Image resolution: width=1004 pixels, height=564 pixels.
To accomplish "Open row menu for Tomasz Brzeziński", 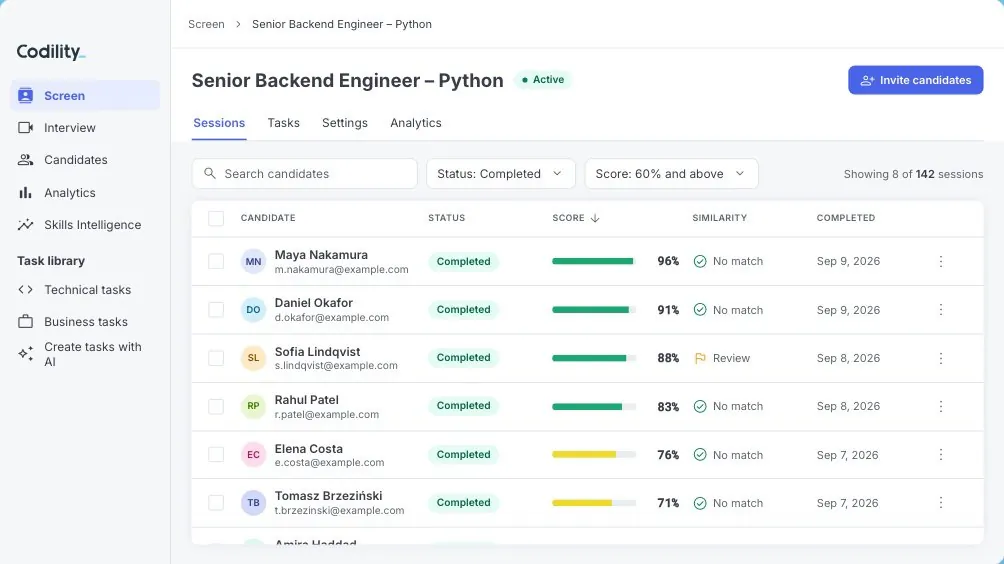I will (941, 503).
